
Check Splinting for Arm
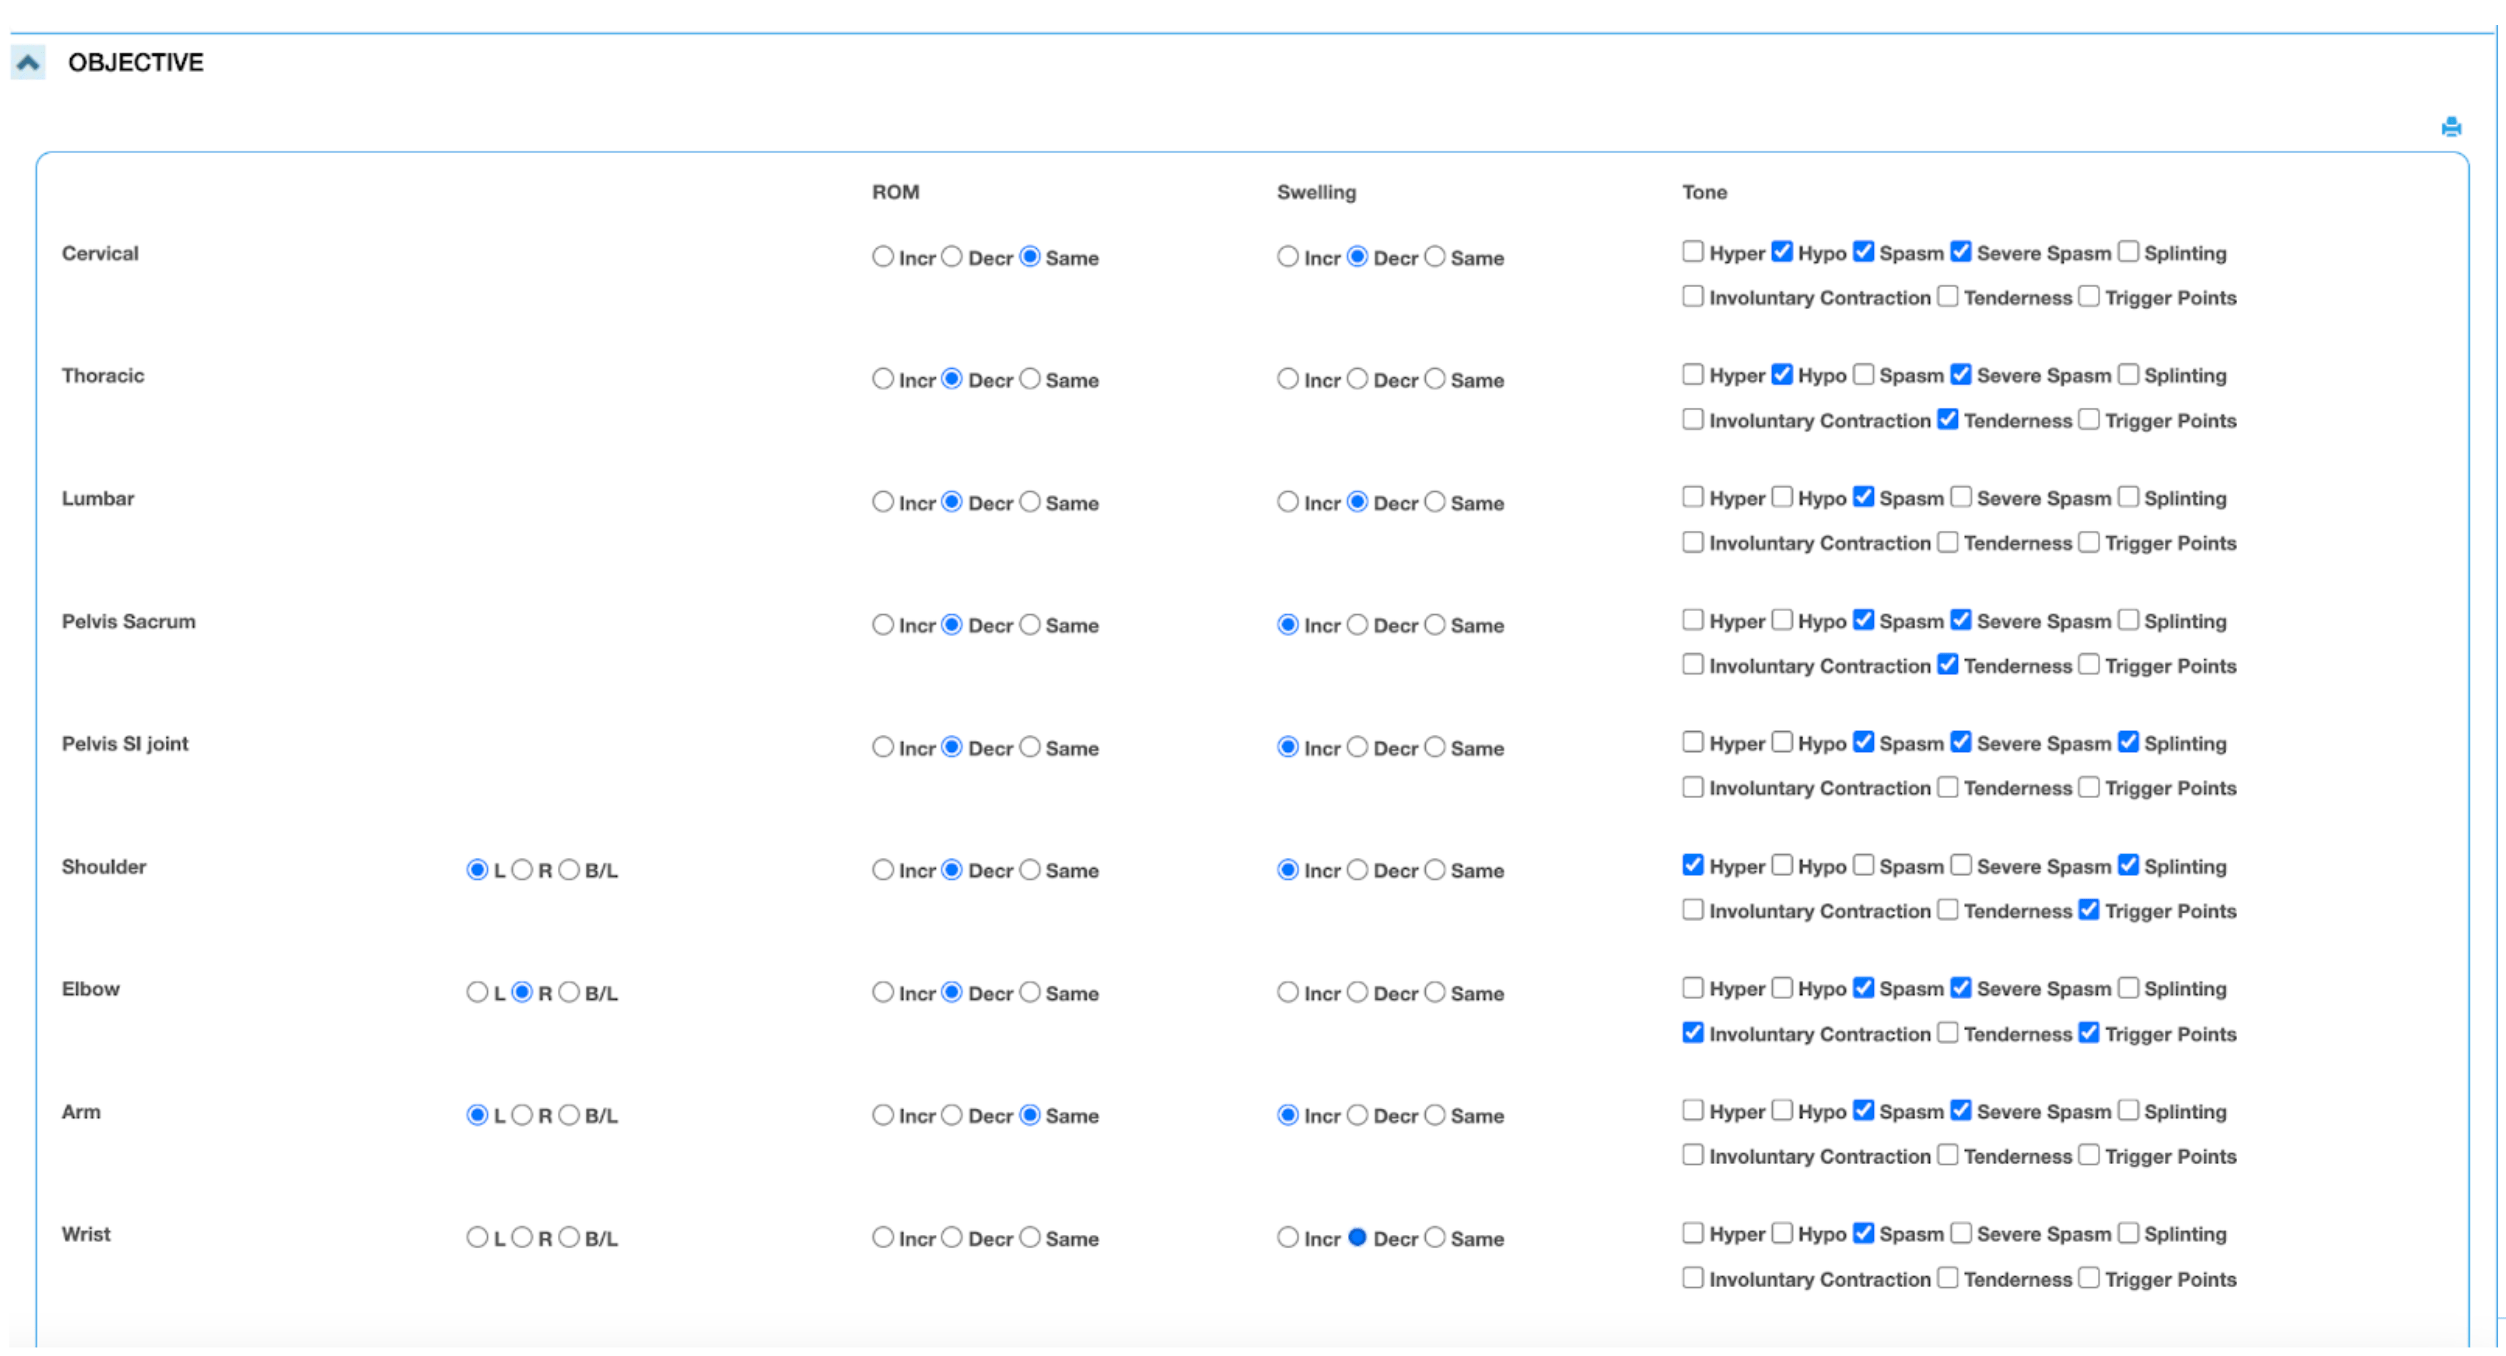(x=2129, y=1110)
